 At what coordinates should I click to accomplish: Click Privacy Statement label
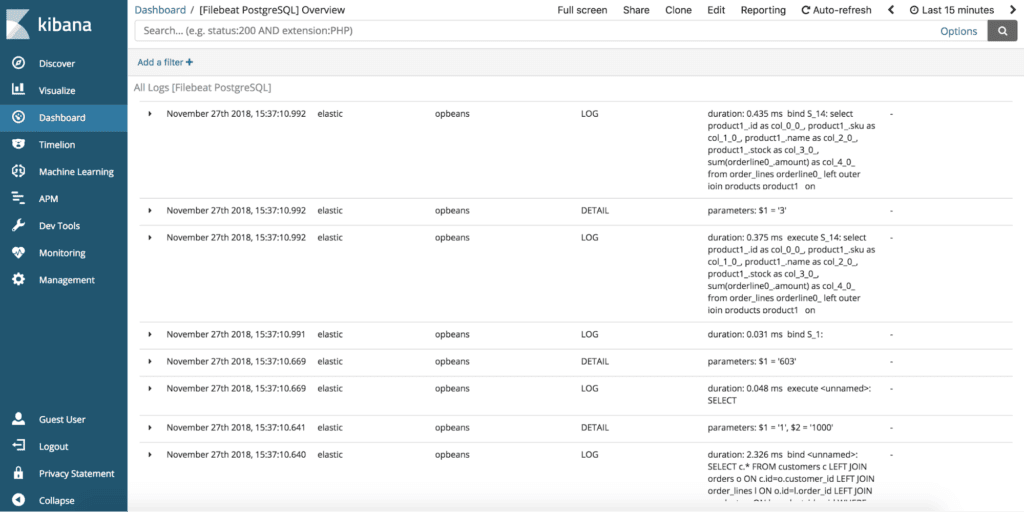coord(76,473)
